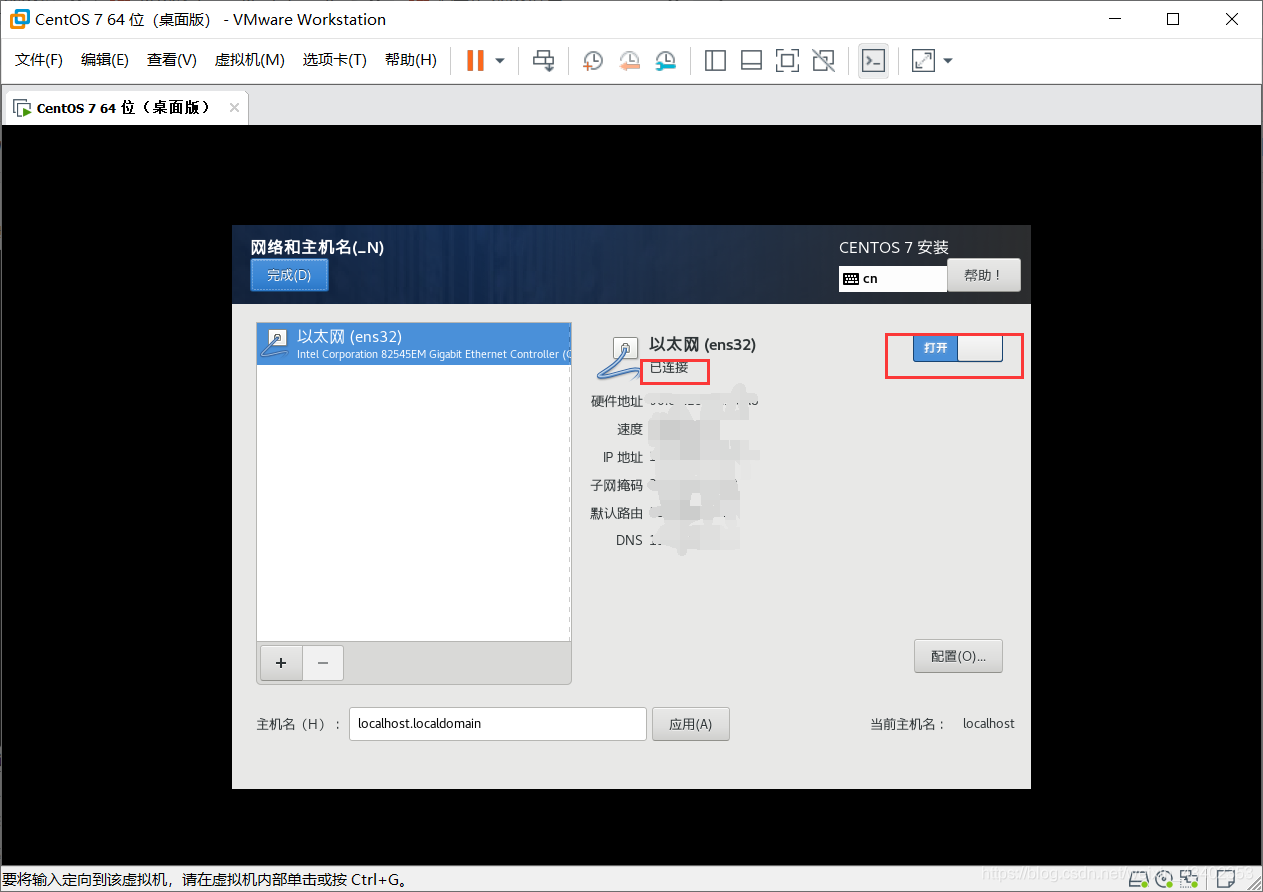Click the 硬件地址 label
The height and width of the screenshot is (892, 1263).
pyautogui.click(x=617, y=402)
